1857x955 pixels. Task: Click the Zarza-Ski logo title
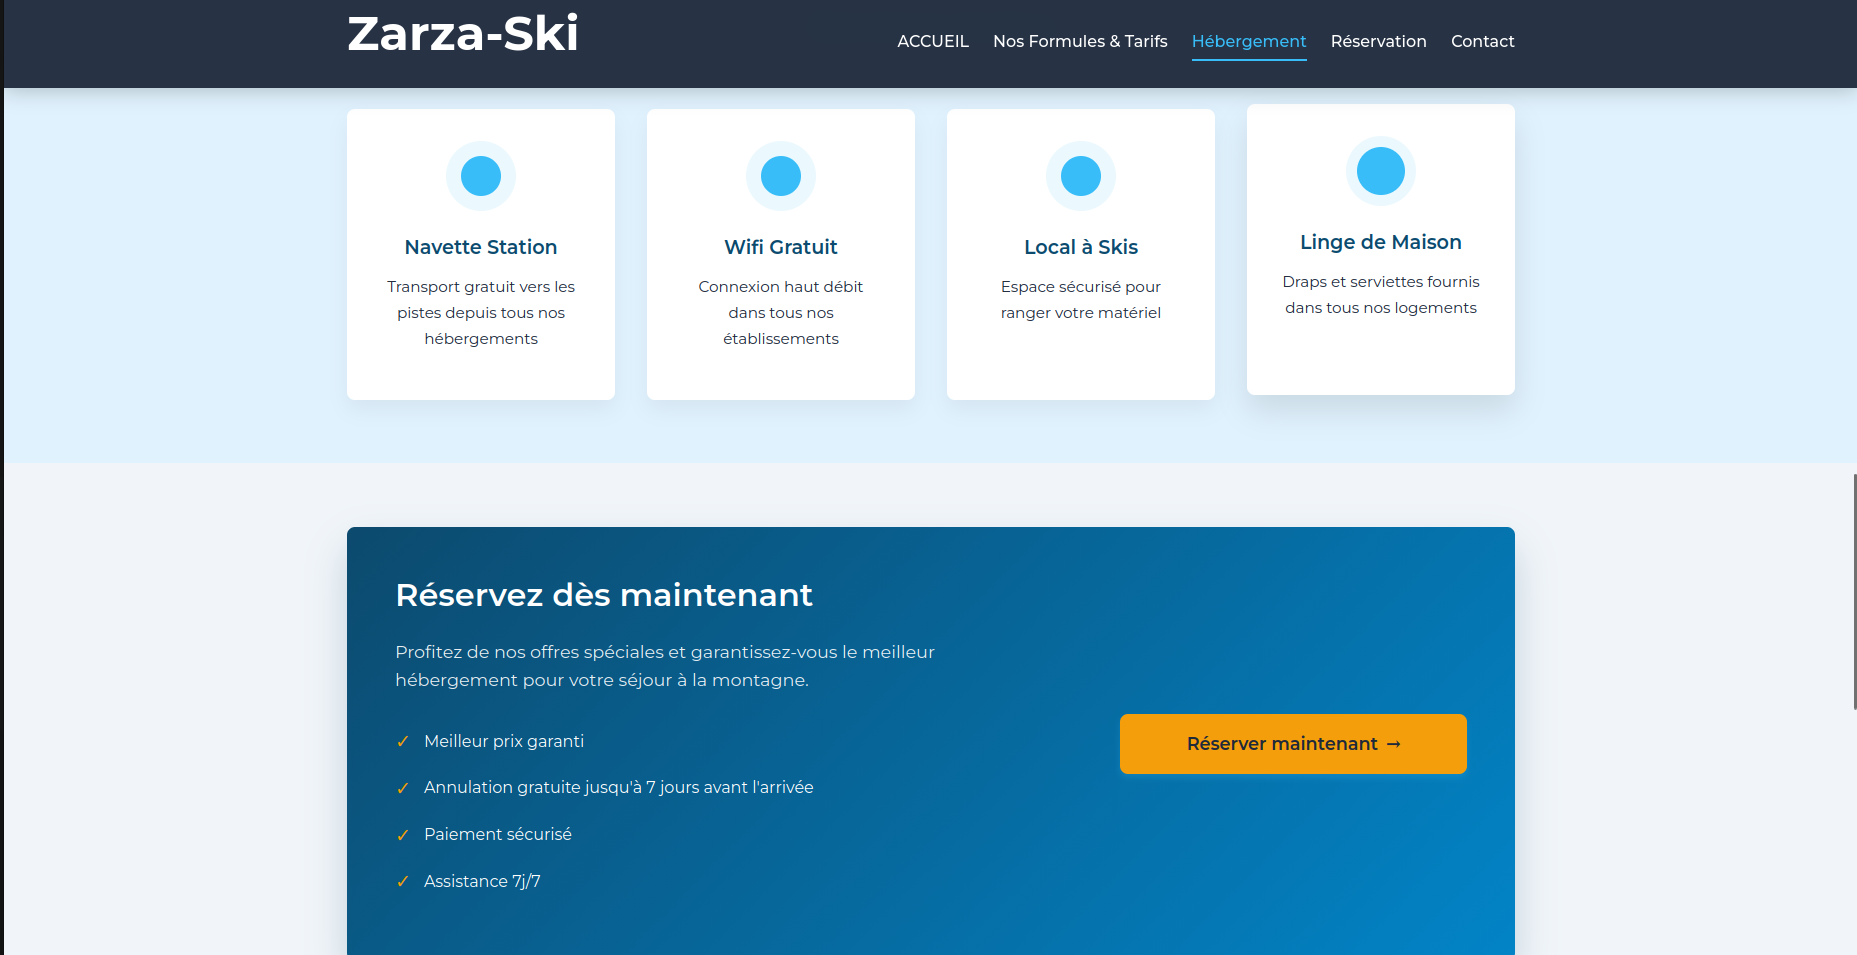tap(463, 34)
